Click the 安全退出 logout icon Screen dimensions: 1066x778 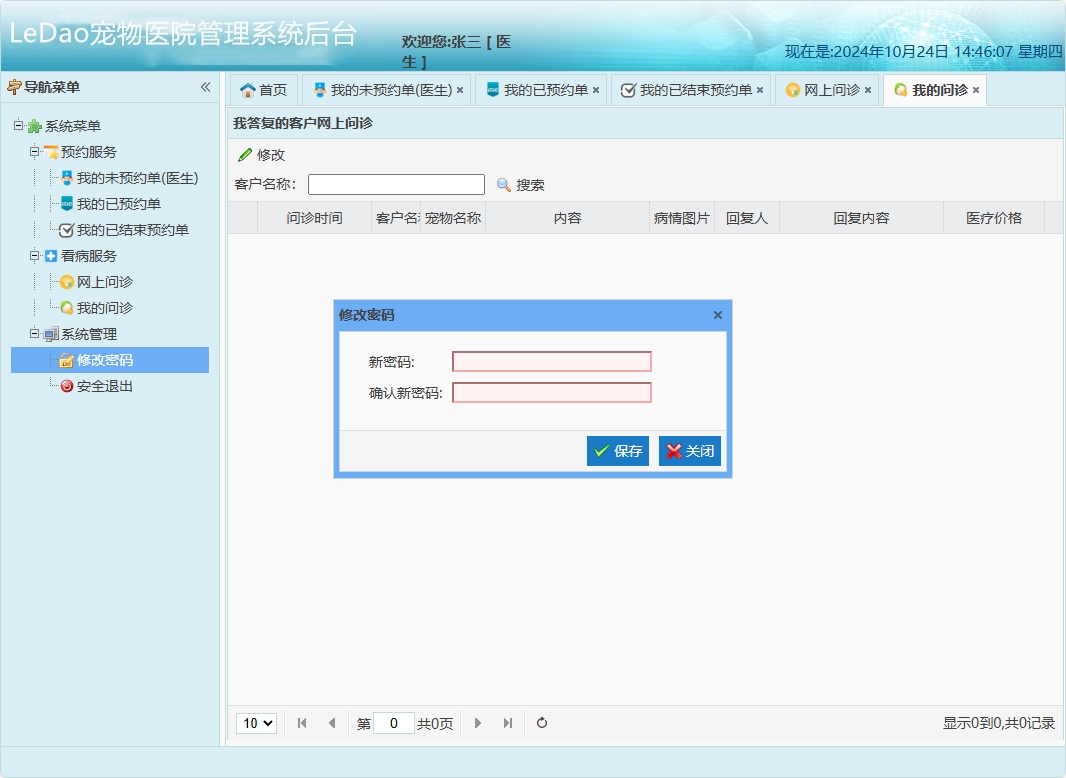tap(67, 385)
